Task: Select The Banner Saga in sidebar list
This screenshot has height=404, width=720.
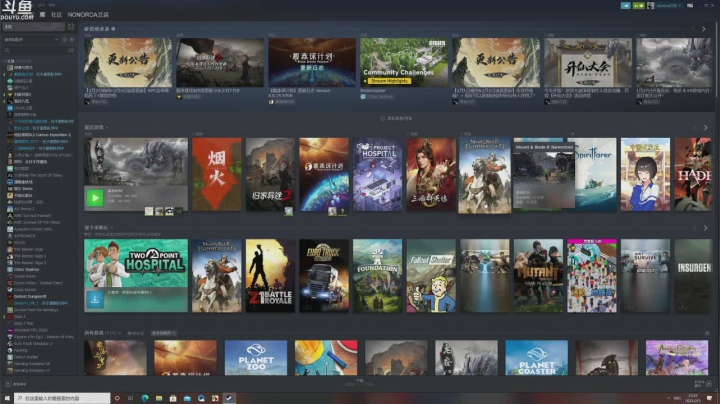Action: [27, 249]
